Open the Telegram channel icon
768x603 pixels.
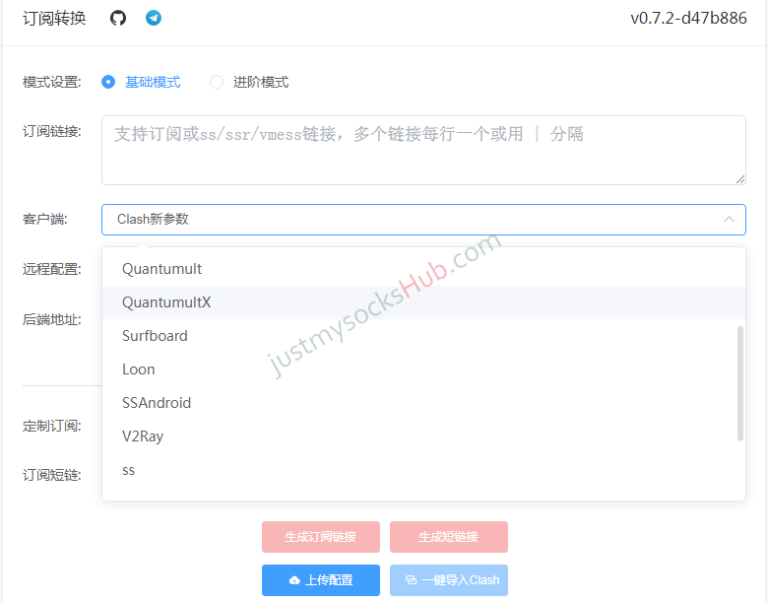pos(153,18)
